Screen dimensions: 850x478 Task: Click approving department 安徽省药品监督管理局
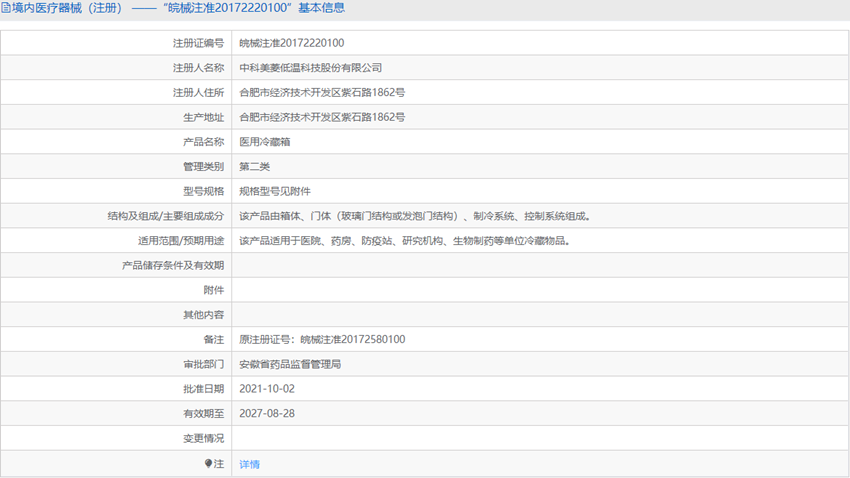pos(290,364)
